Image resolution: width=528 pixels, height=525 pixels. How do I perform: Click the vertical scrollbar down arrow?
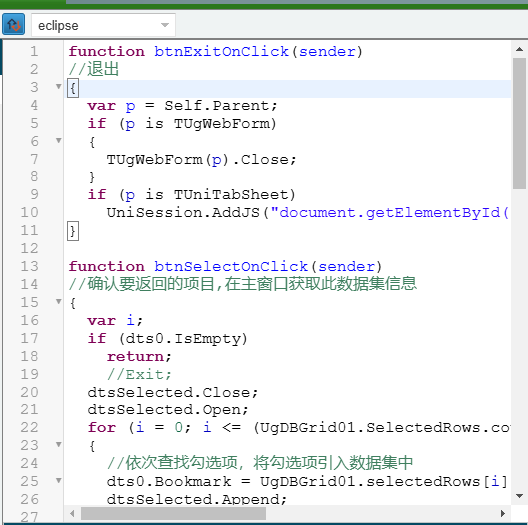[x=519, y=496]
